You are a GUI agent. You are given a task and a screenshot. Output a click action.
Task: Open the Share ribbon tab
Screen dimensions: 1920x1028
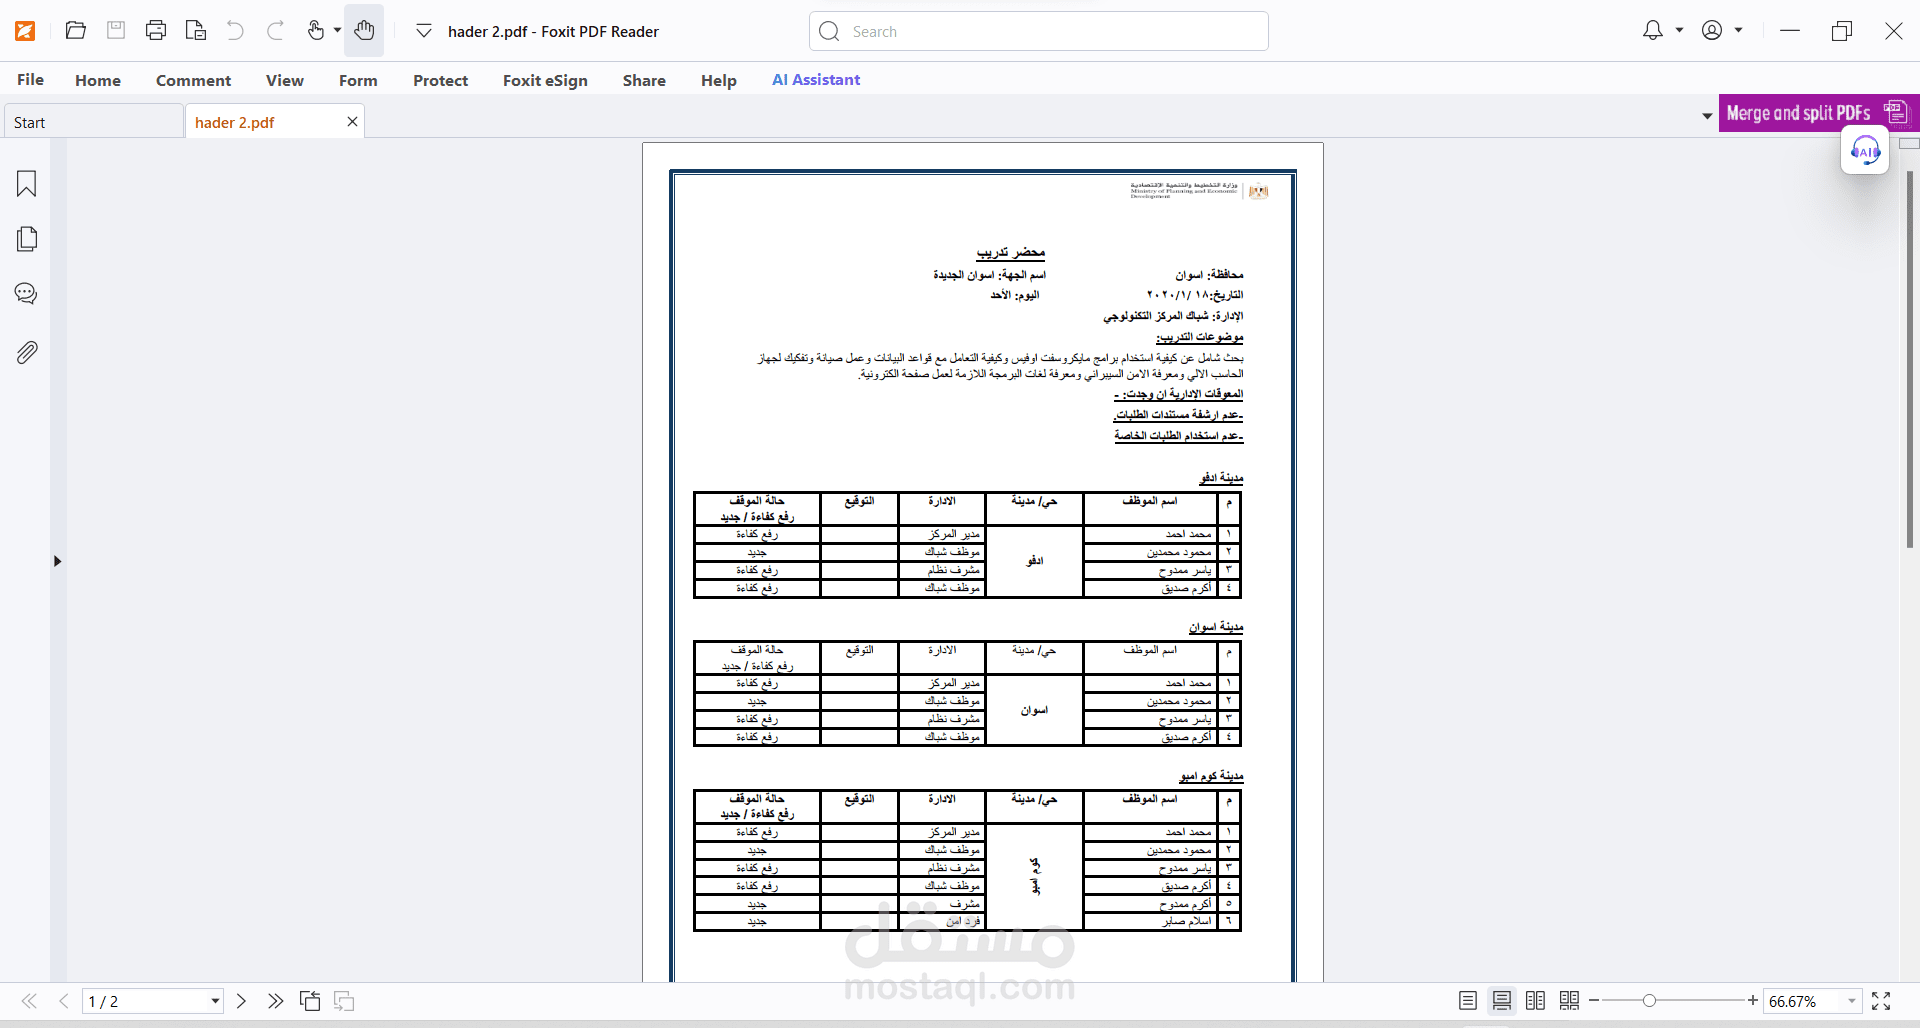(644, 80)
